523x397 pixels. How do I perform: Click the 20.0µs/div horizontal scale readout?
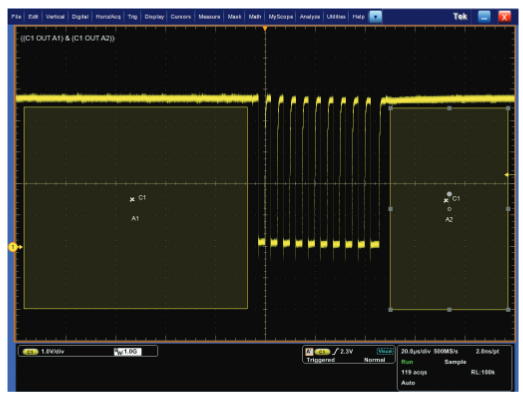415,352
